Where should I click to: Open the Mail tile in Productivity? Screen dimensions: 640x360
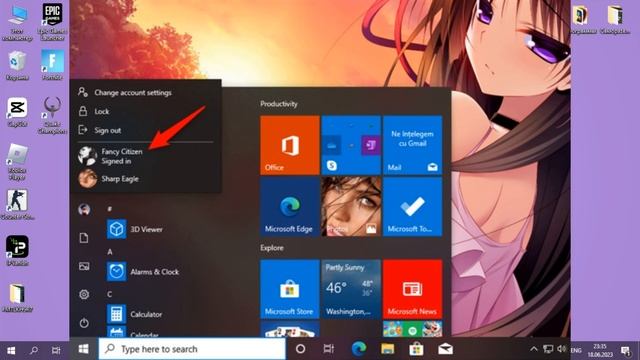(x=412, y=145)
